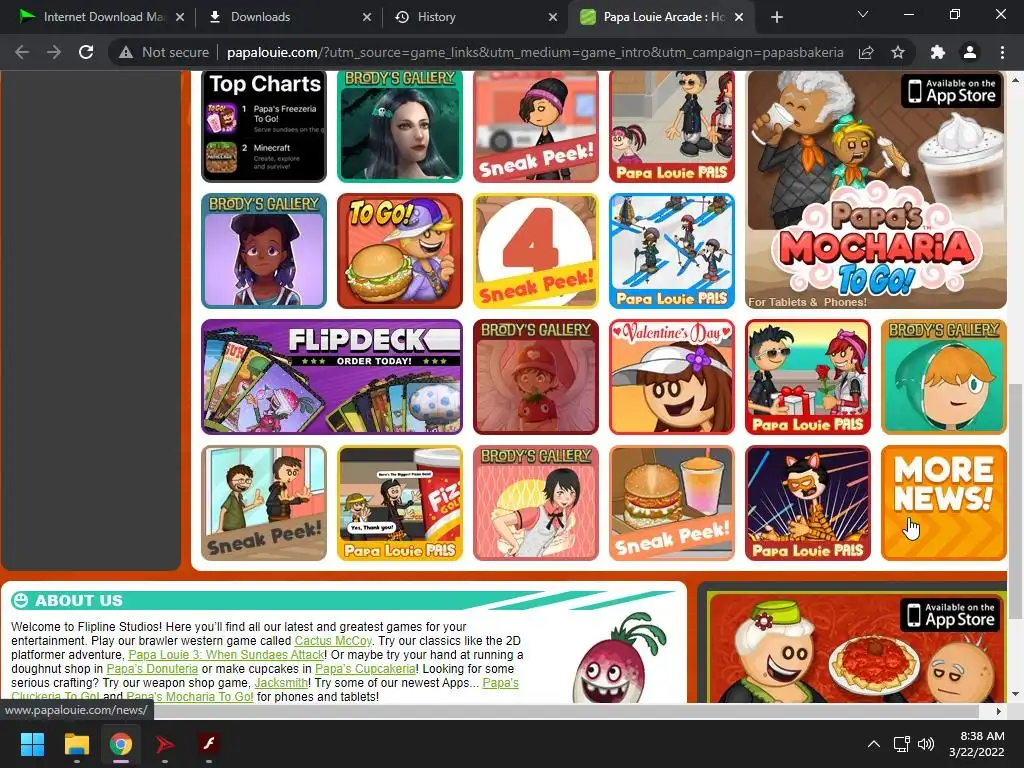Open the Fizzo cup Papa Louie Pals tile
The width and height of the screenshot is (1024, 768).
[400, 503]
